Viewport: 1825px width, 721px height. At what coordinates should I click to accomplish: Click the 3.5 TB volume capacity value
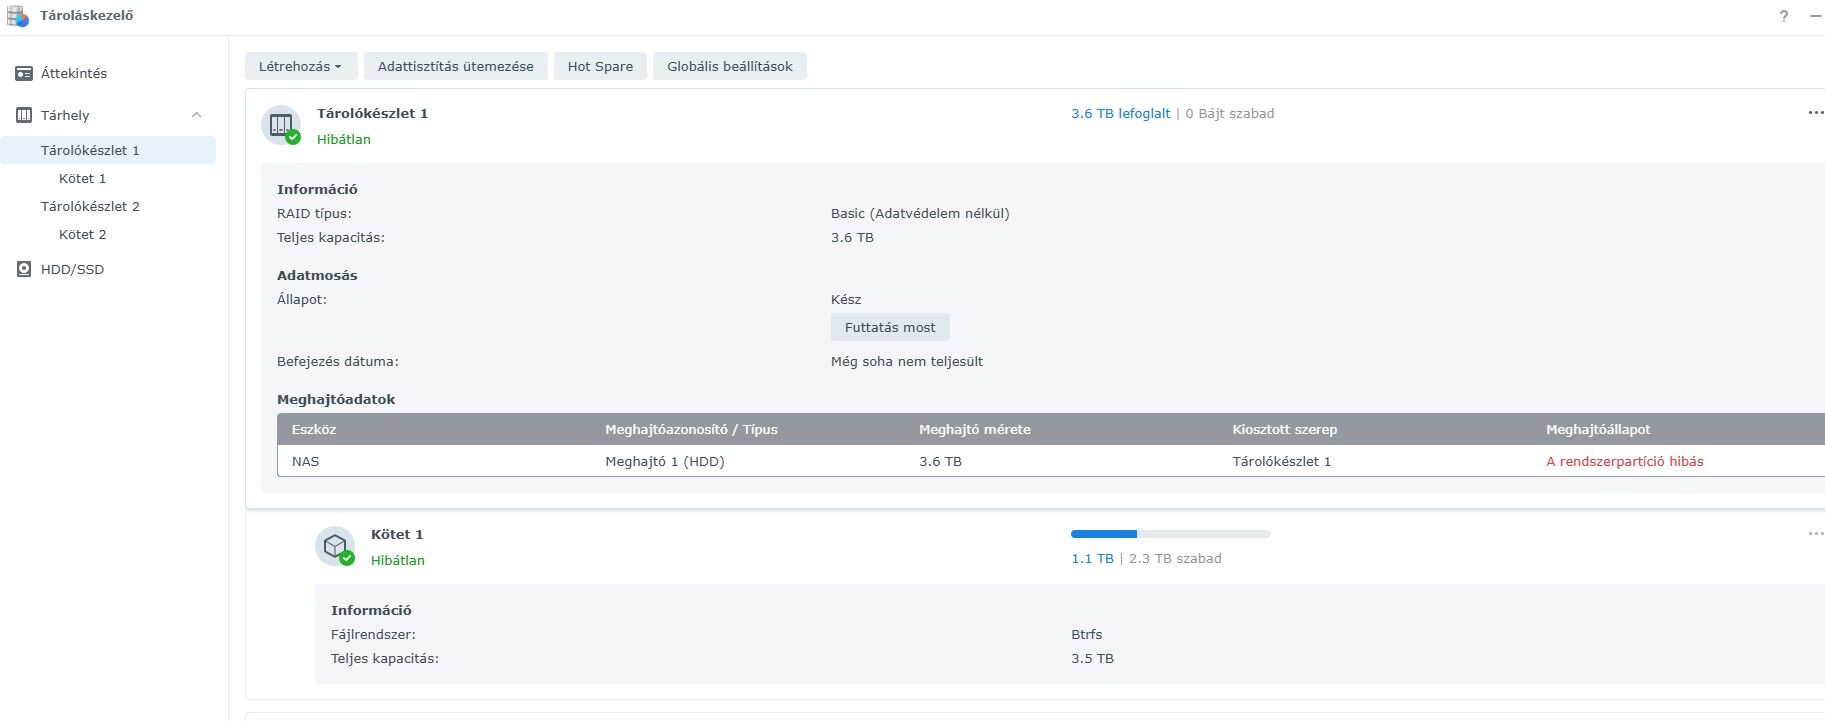point(1092,659)
